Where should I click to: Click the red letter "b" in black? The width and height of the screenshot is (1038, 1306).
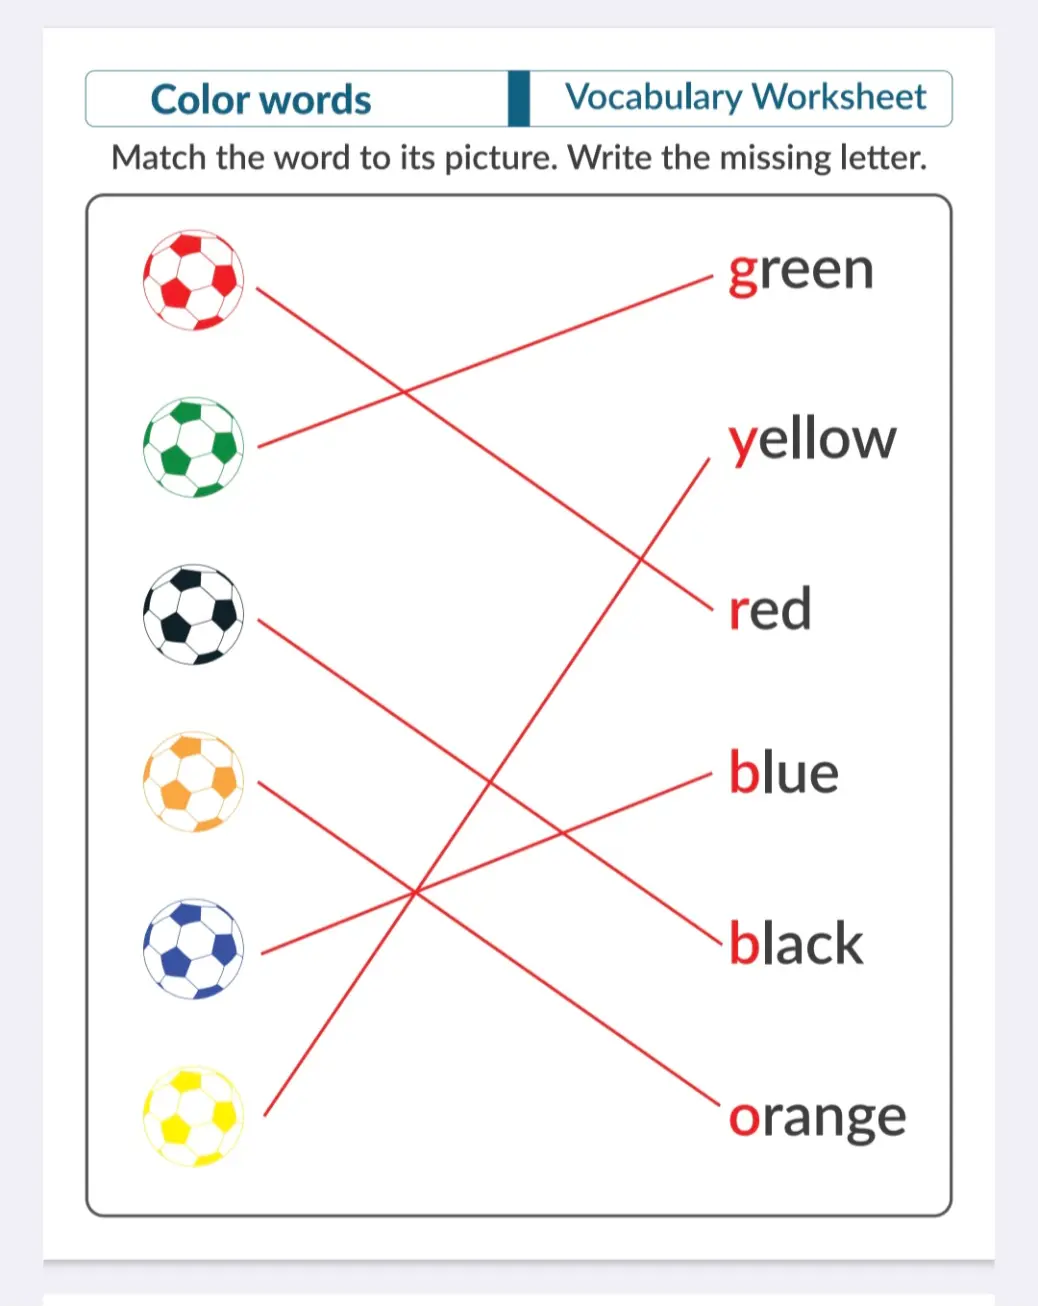point(744,943)
